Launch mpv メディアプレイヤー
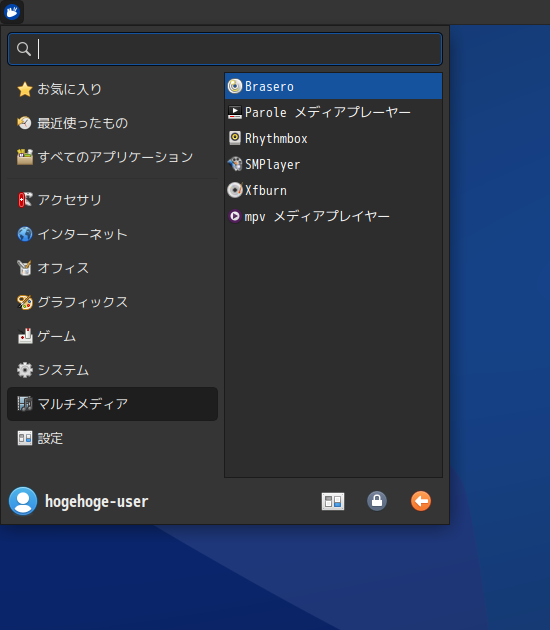550x630 pixels. point(333,217)
